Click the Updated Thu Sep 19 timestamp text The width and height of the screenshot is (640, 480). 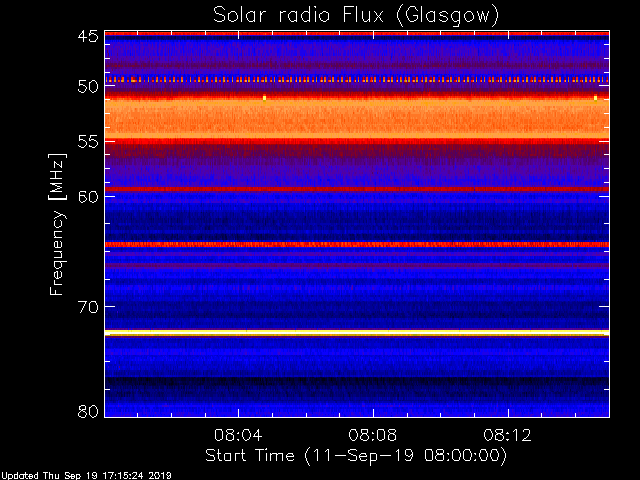[86, 476]
